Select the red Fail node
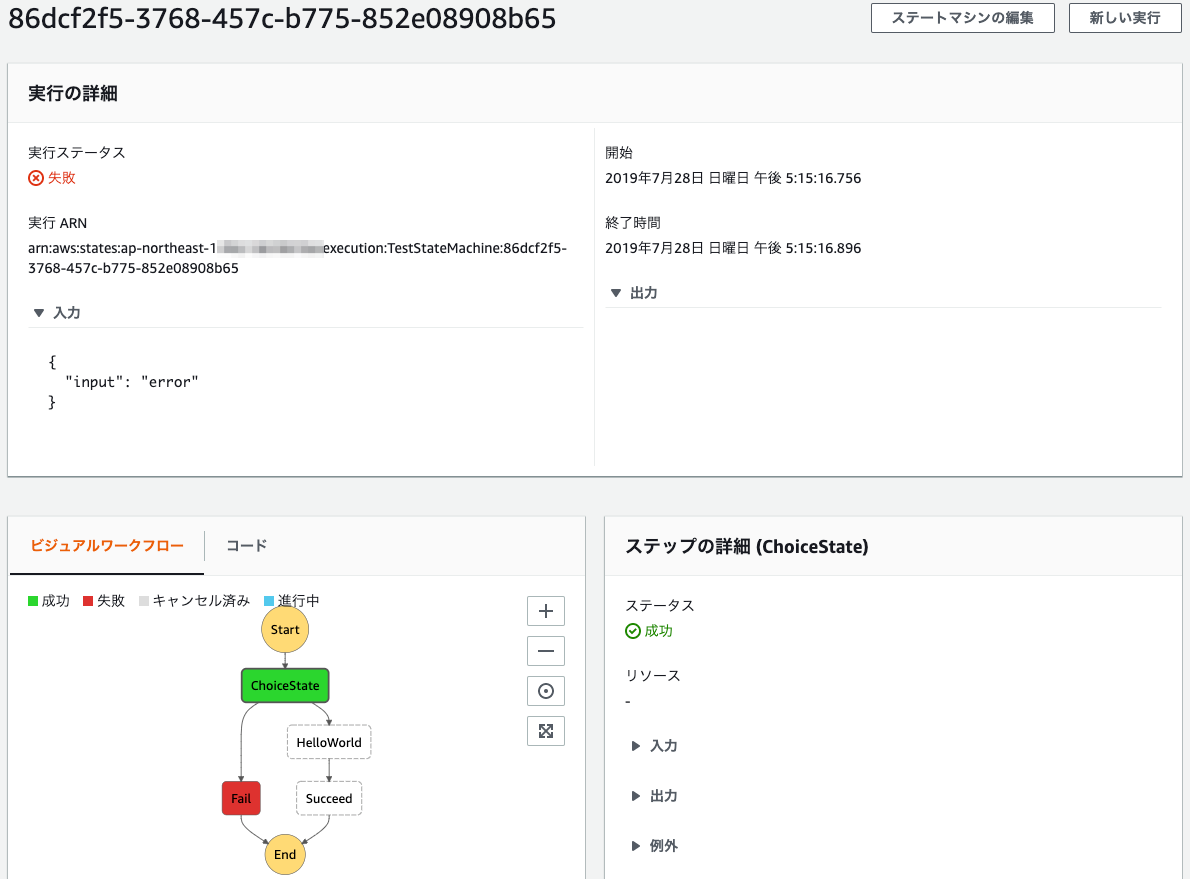Image resolution: width=1190 pixels, height=879 pixels. (x=241, y=799)
